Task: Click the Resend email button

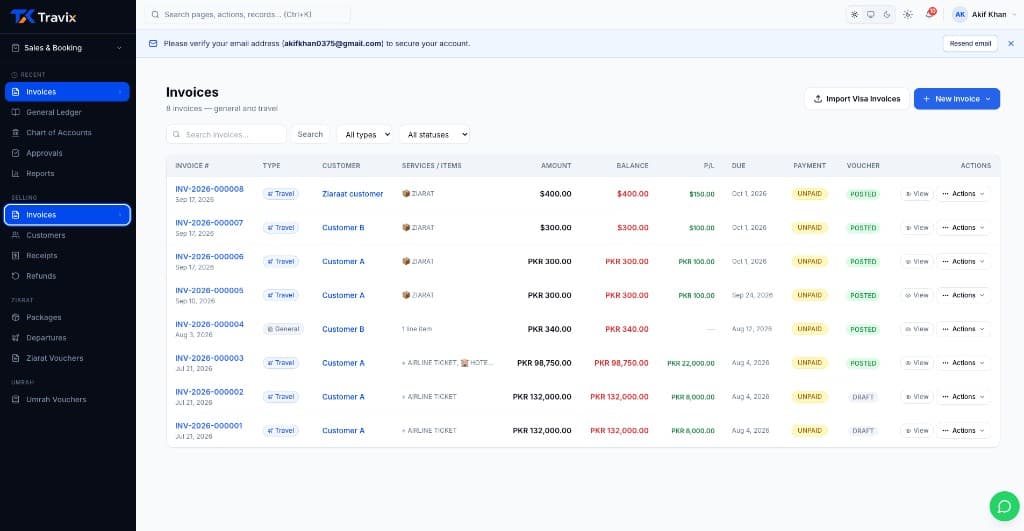Action: point(970,44)
